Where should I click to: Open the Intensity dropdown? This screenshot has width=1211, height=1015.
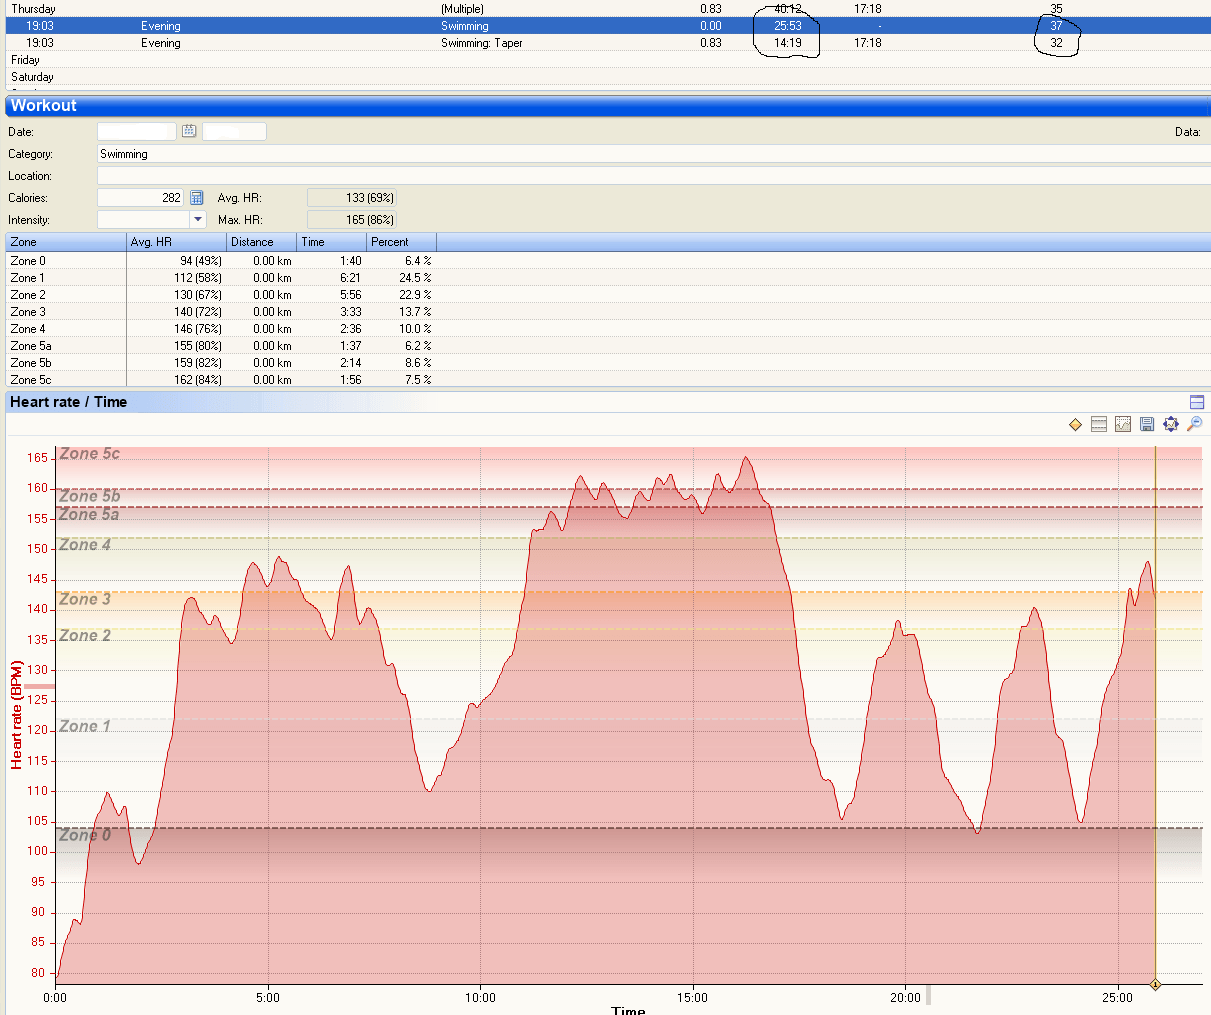click(198, 219)
